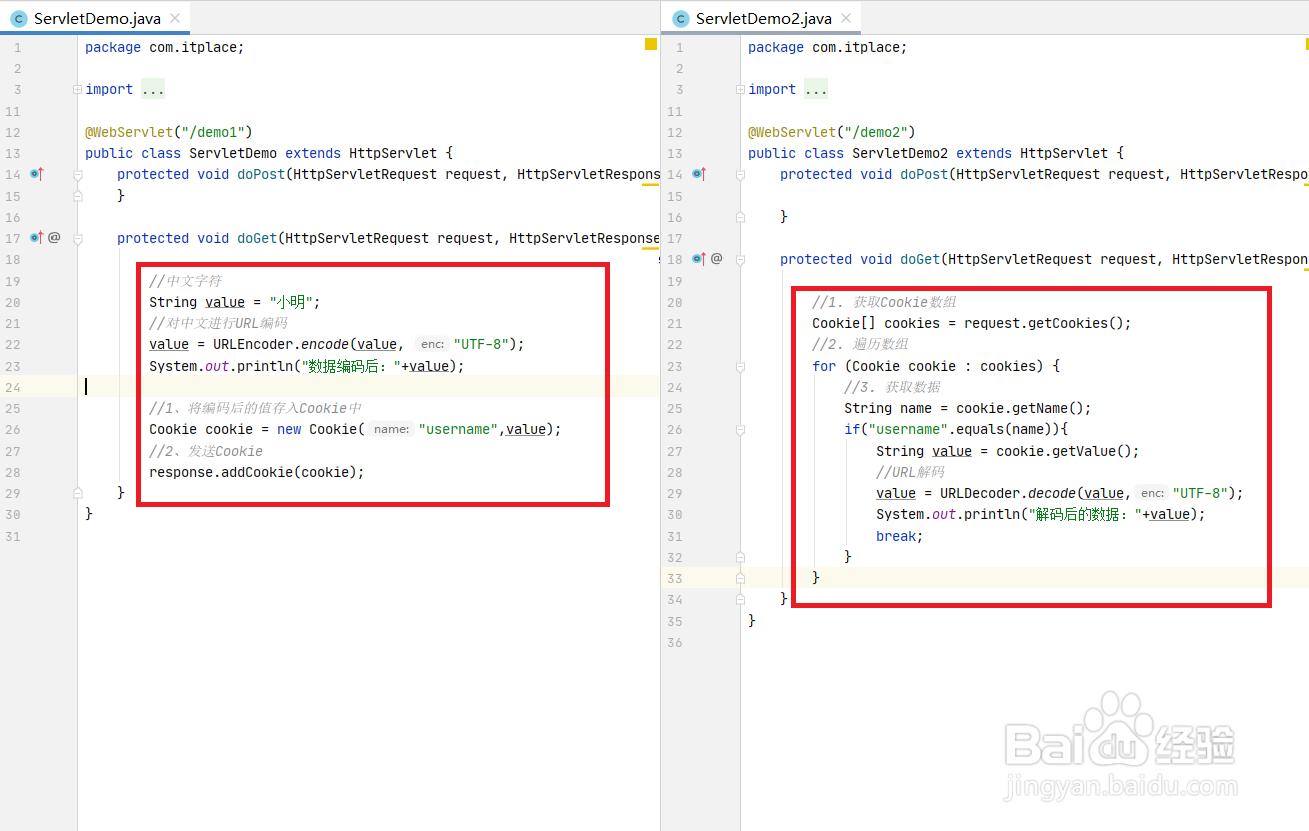Viewport: 1309px width, 831px height.
Task: Click fold end marker on ServletDemo line 29
Action: coord(77,493)
